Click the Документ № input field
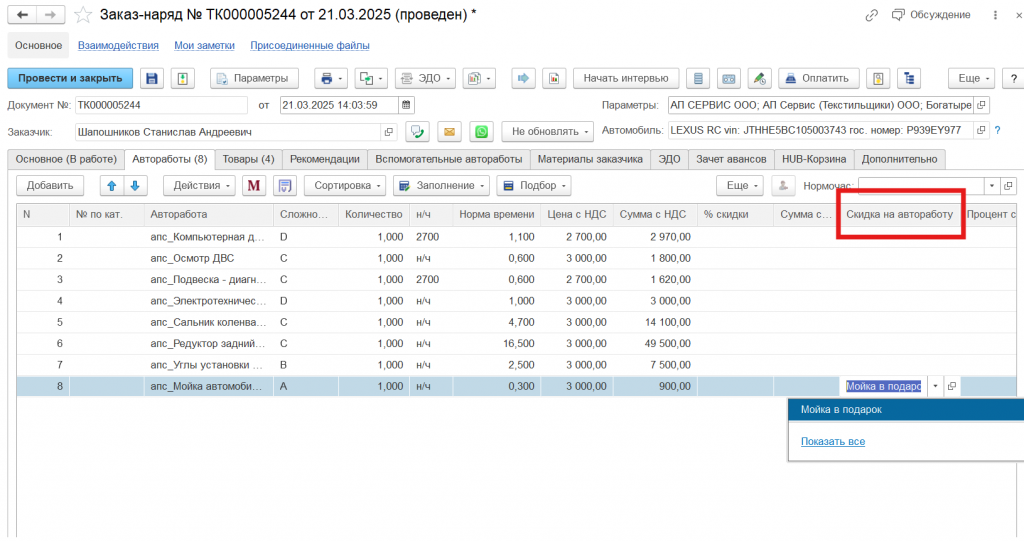Screen dimensions: 1024x541 coord(160,105)
